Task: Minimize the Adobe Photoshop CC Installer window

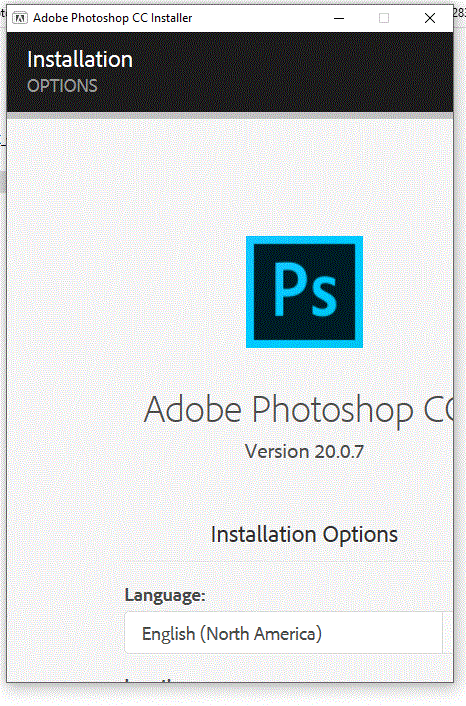Action: [x=339, y=18]
